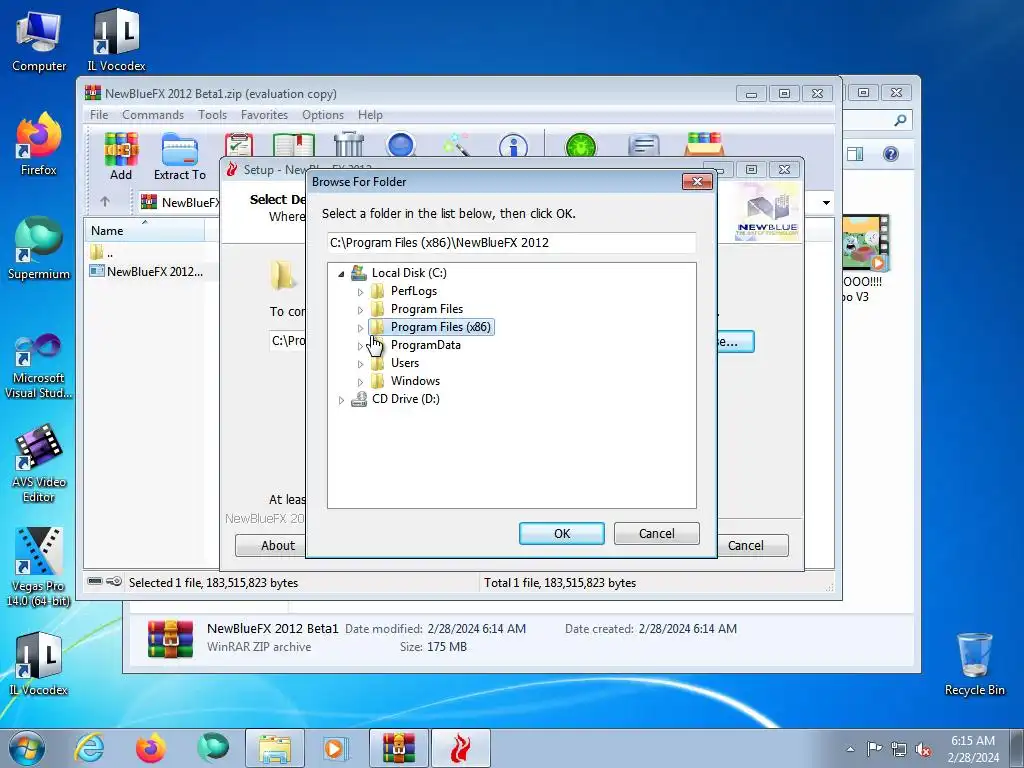Expand the Windows folder arrow
The image size is (1024, 768).
tap(360, 381)
